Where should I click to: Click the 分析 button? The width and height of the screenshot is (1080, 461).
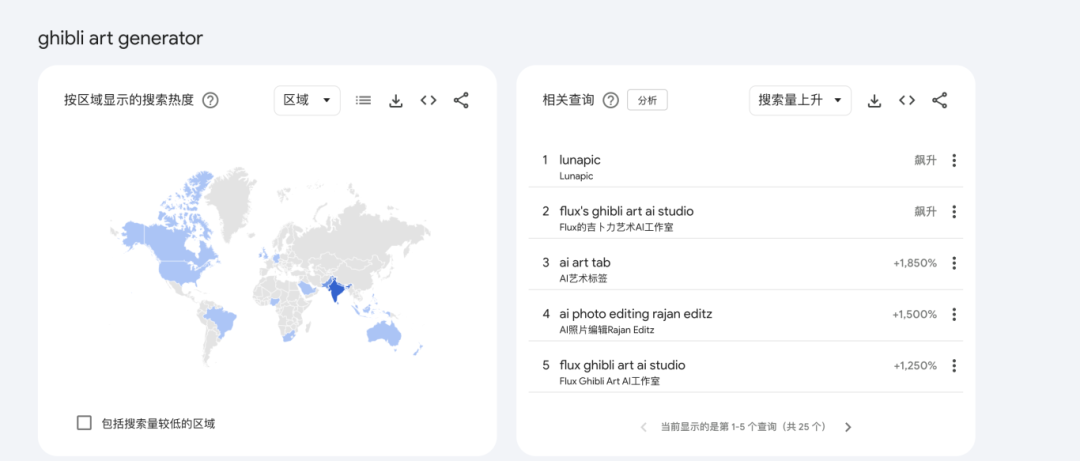(647, 101)
